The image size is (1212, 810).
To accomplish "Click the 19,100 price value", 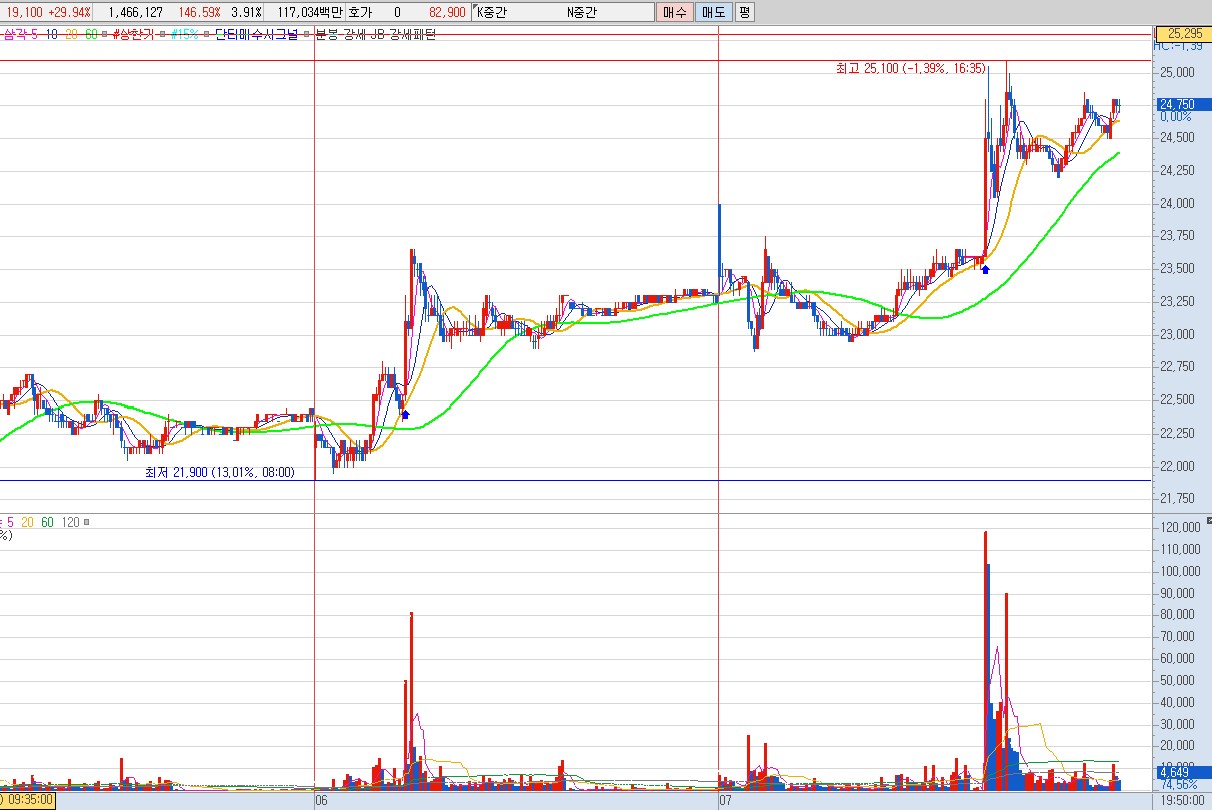I will (x=25, y=12).
